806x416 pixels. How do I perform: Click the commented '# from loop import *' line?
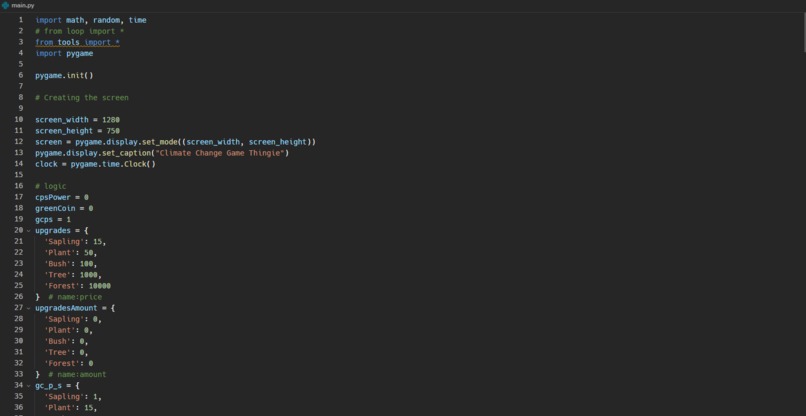coord(80,31)
